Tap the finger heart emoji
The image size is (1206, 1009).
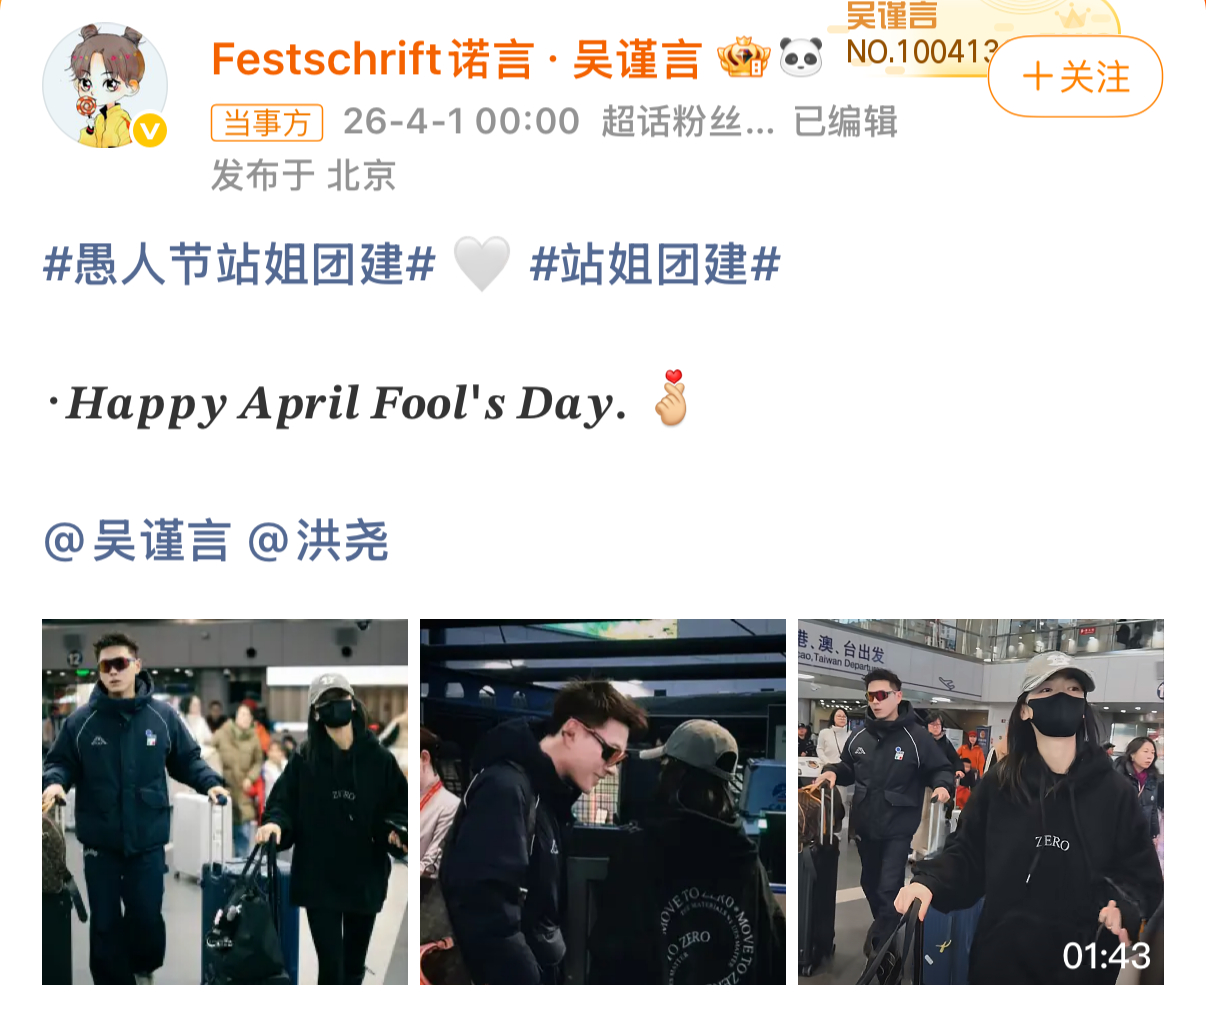coord(672,399)
